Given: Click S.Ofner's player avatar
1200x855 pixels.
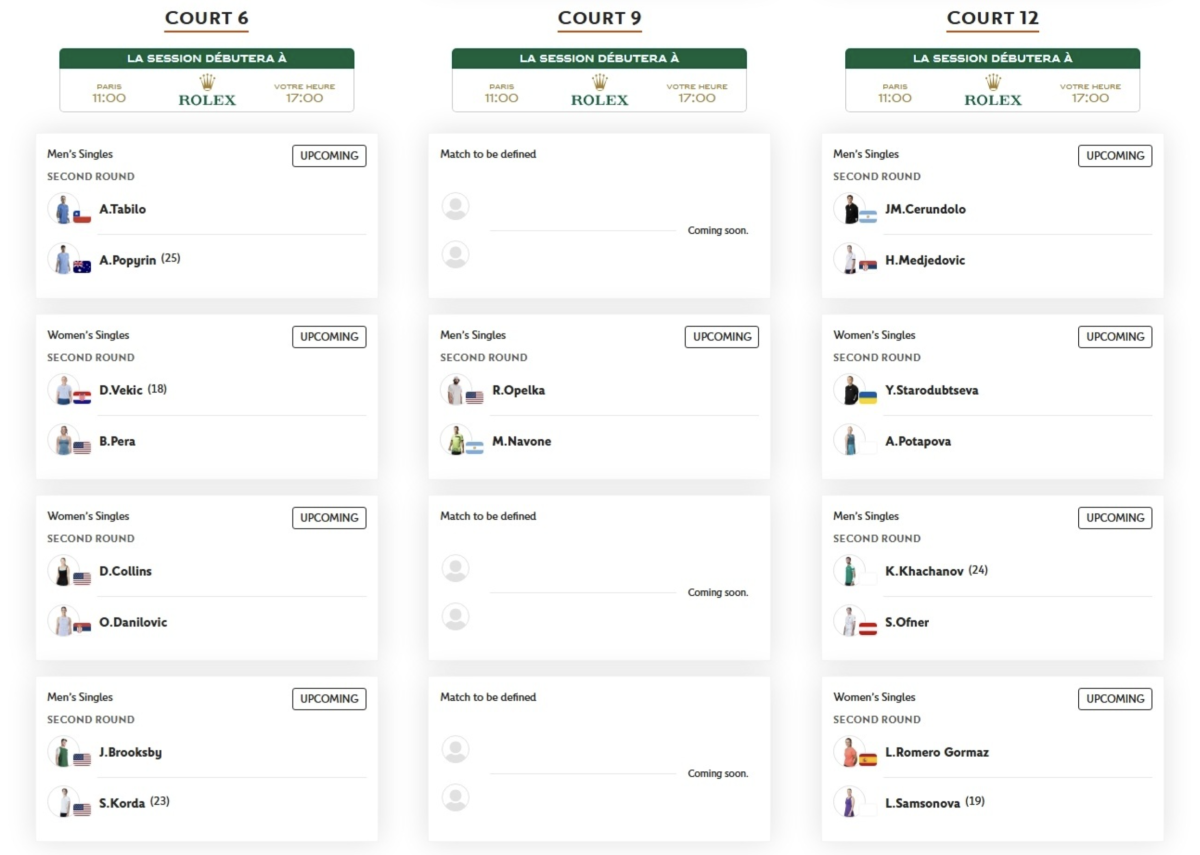Looking at the screenshot, I should point(849,621).
